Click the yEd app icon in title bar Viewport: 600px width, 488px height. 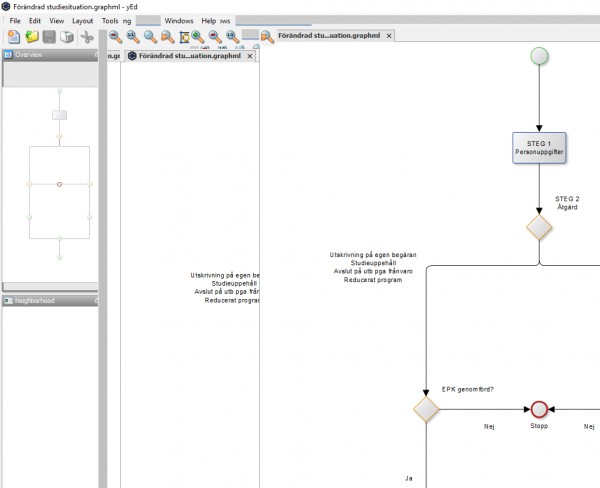coord(6,7)
